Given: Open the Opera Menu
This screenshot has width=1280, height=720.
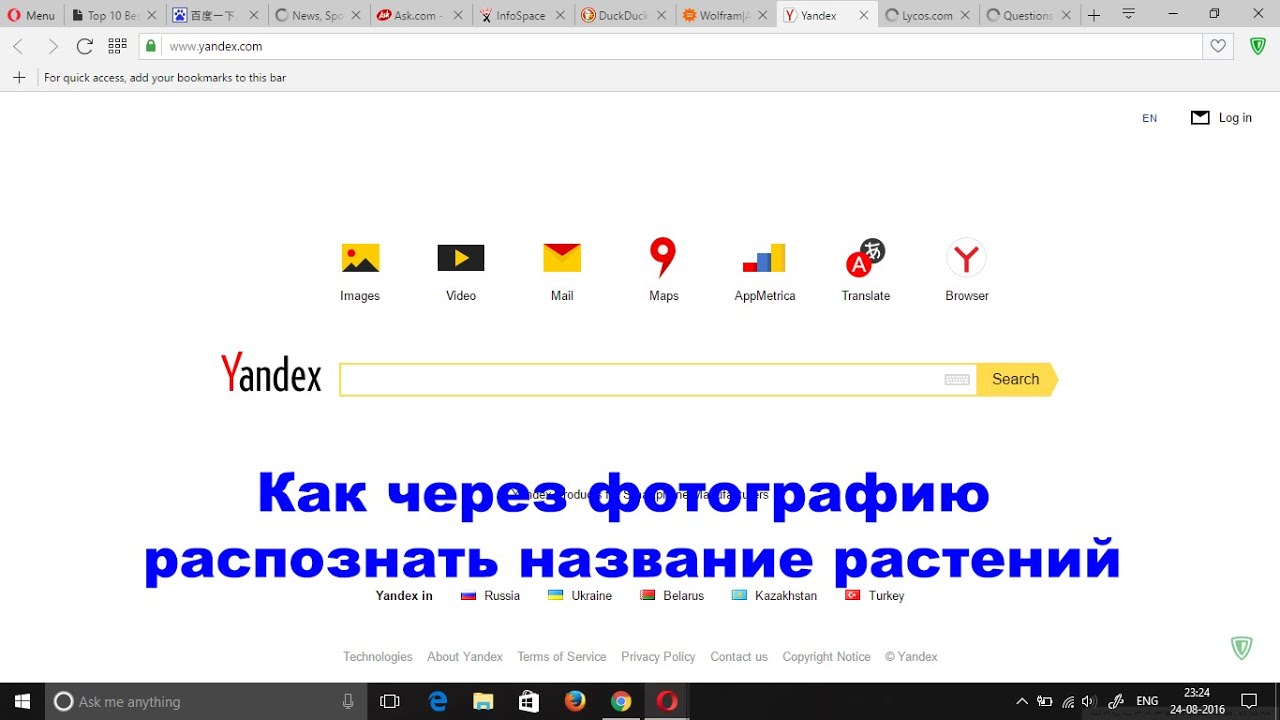Looking at the screenshot, I should [x=31, y=15].
